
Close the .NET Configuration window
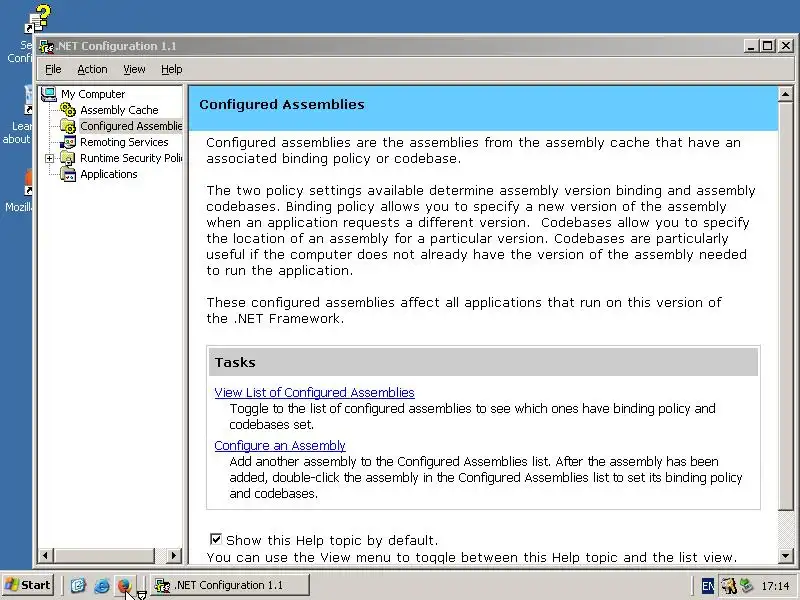click(x=786, y=46)
